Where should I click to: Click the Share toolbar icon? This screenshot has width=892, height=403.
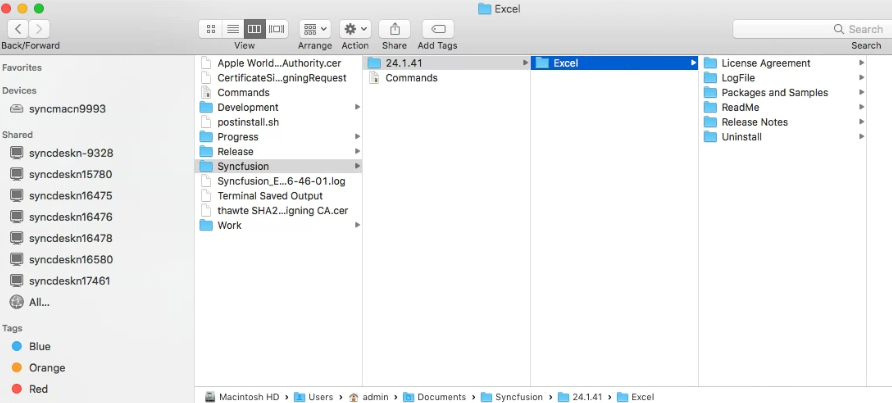pyautogui.click(x=394, y=29)
